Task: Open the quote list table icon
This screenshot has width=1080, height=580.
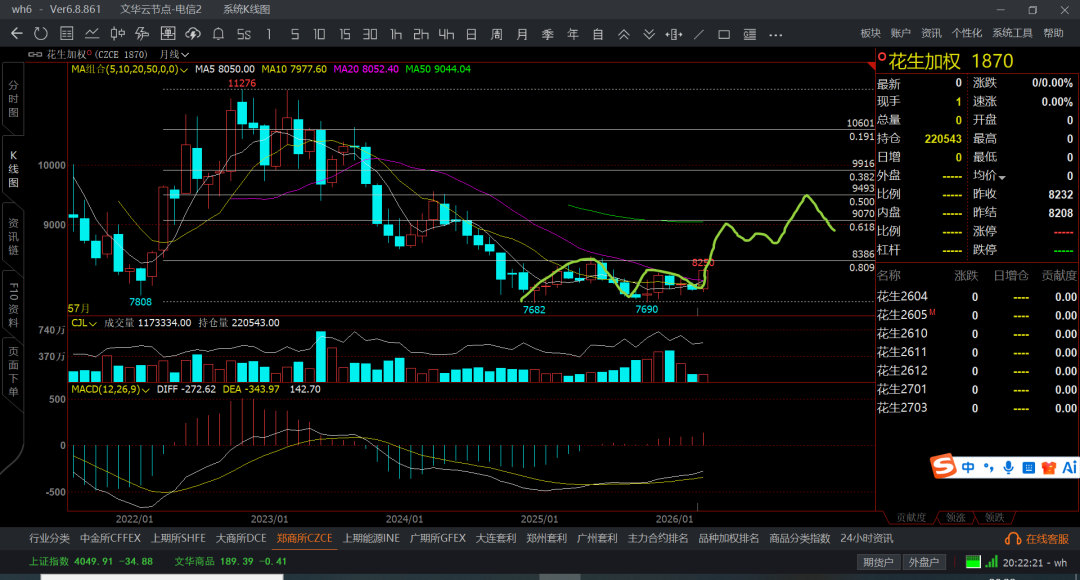Action: [66, 33]
